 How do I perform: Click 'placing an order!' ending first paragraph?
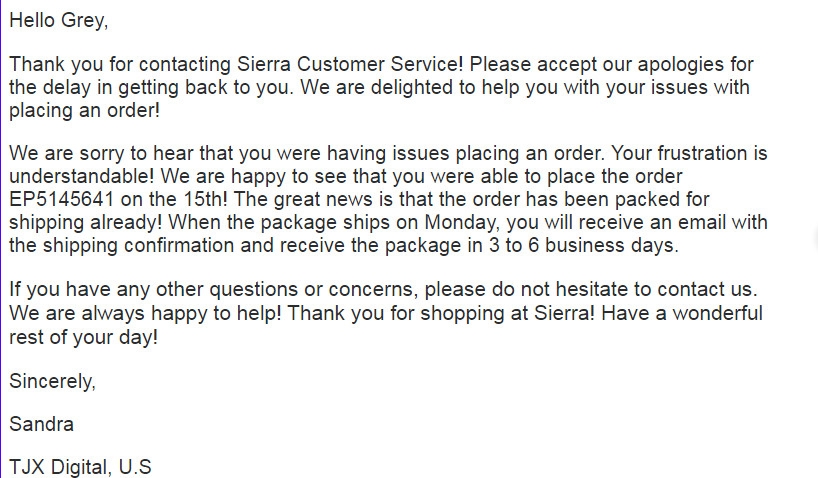tap(85, 111)
